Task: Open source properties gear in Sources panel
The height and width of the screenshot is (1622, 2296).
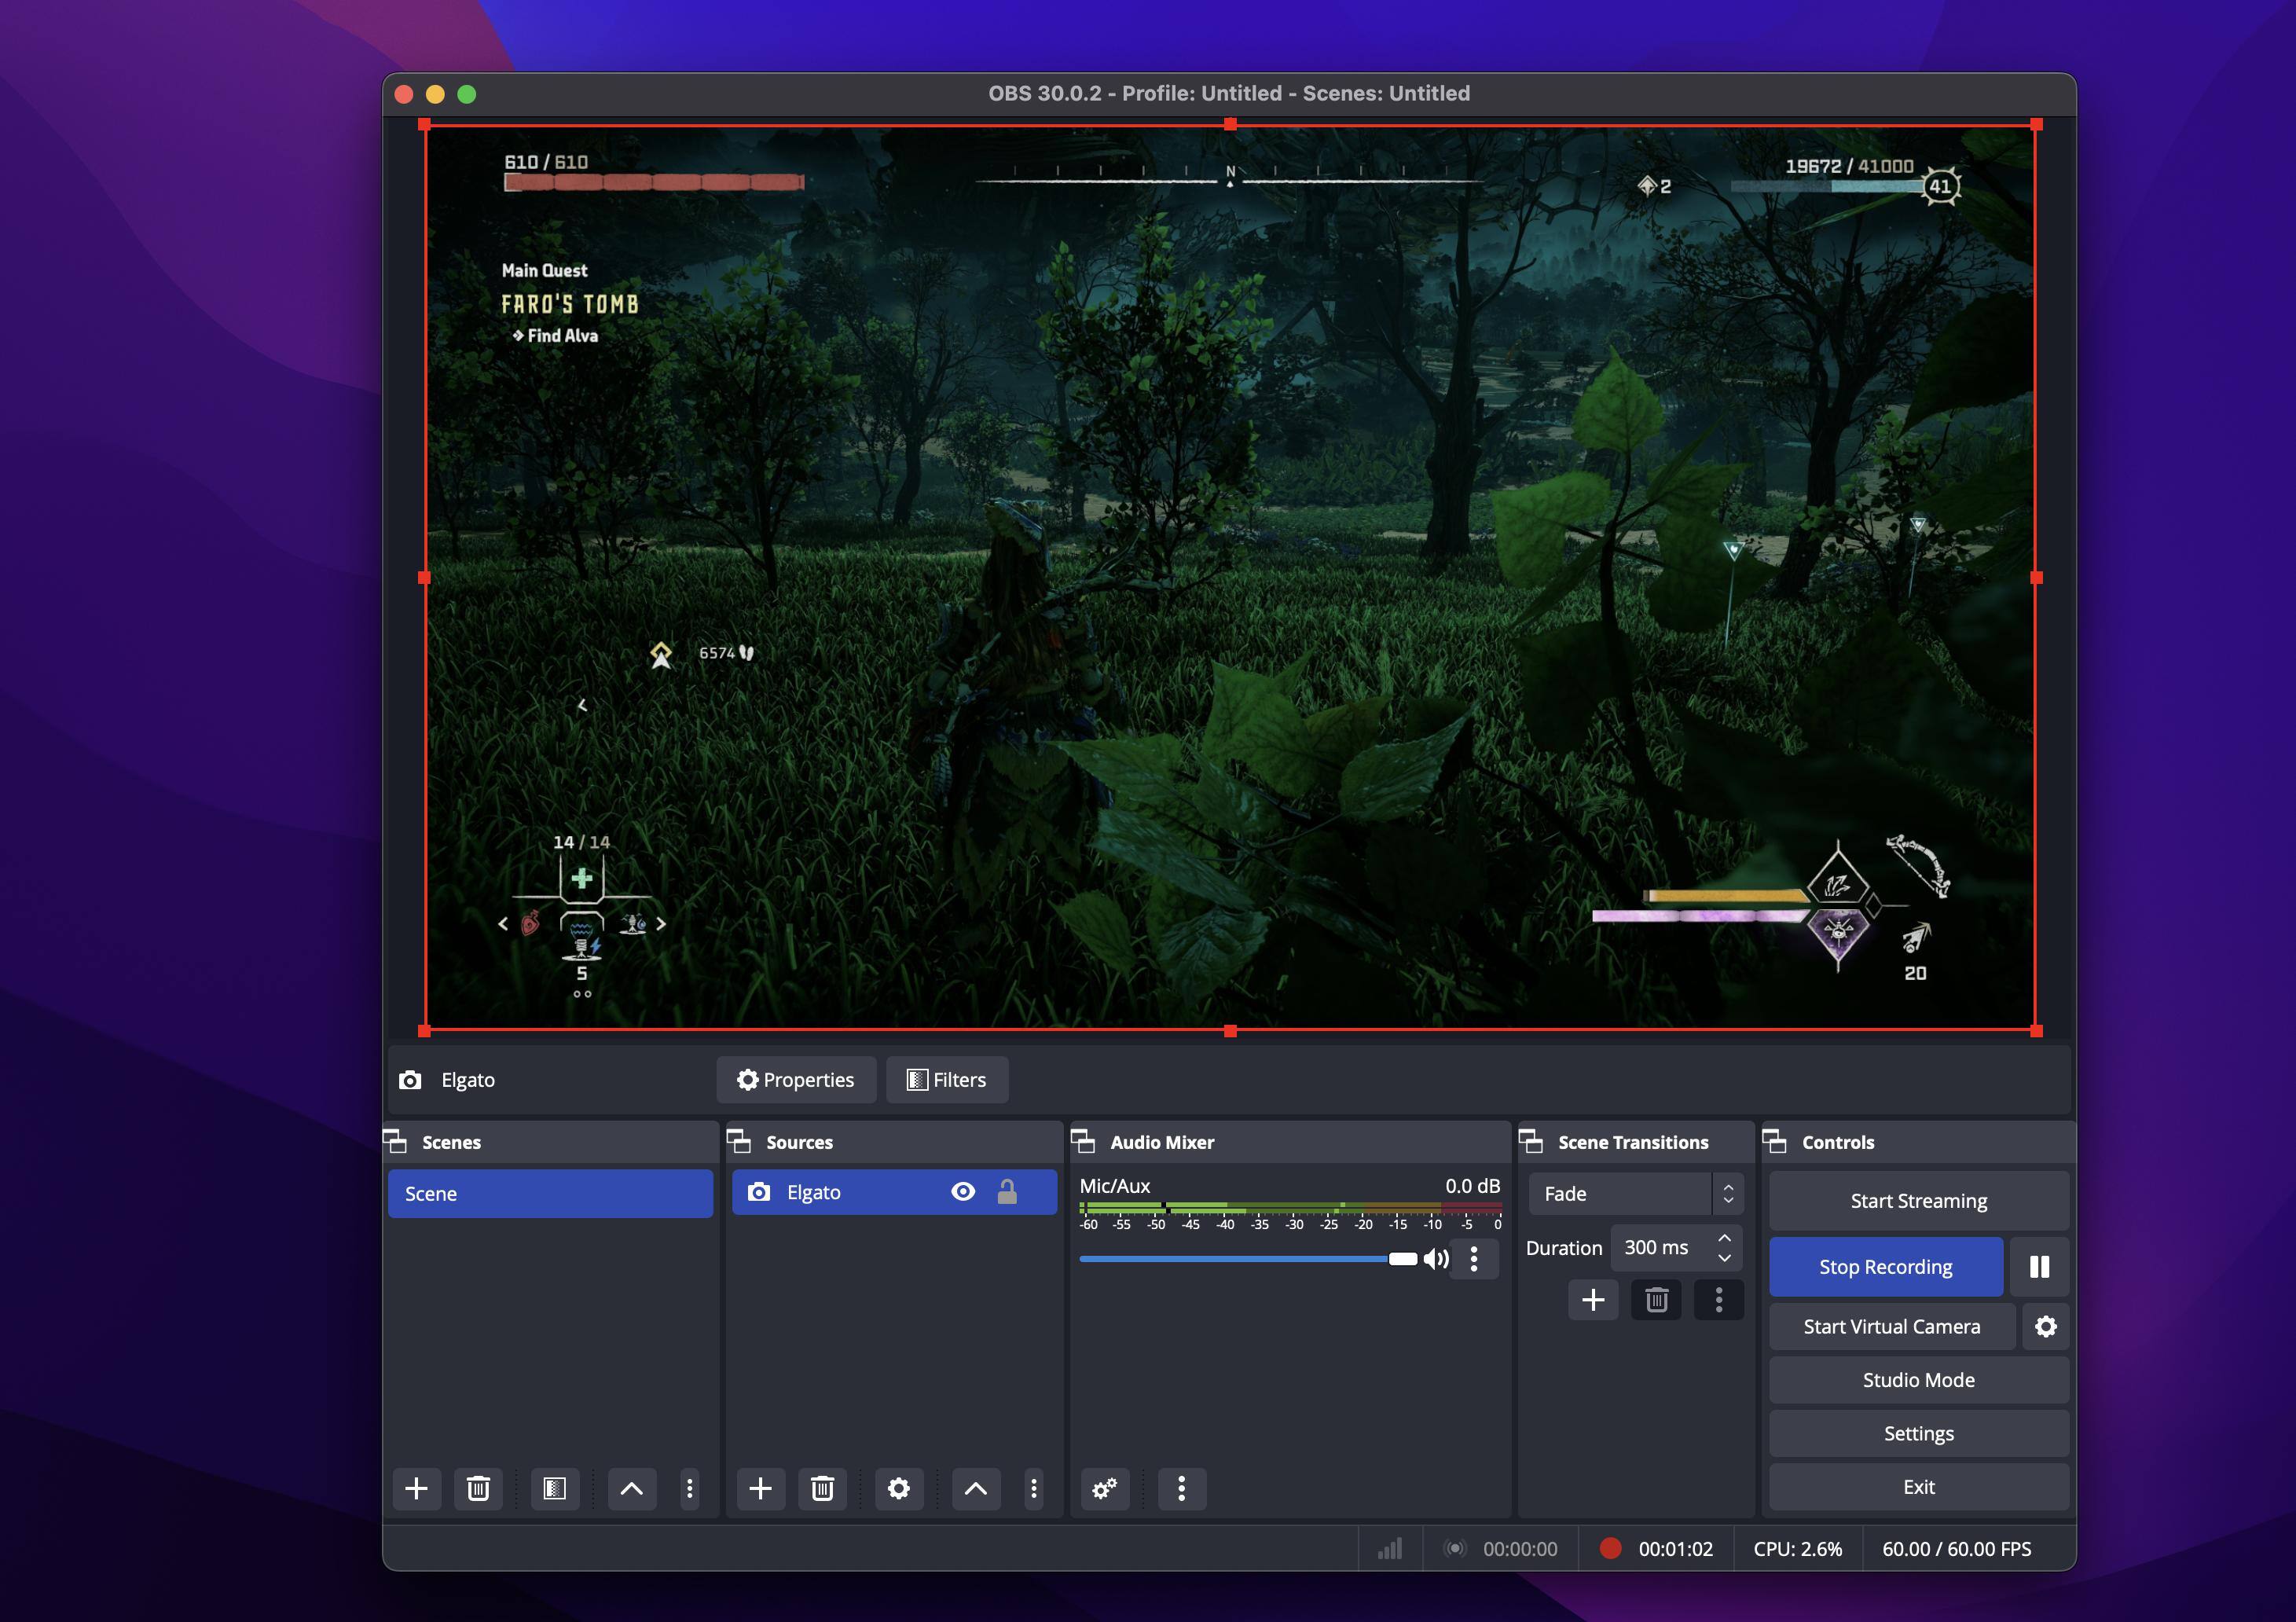Action: point(898,1488)
